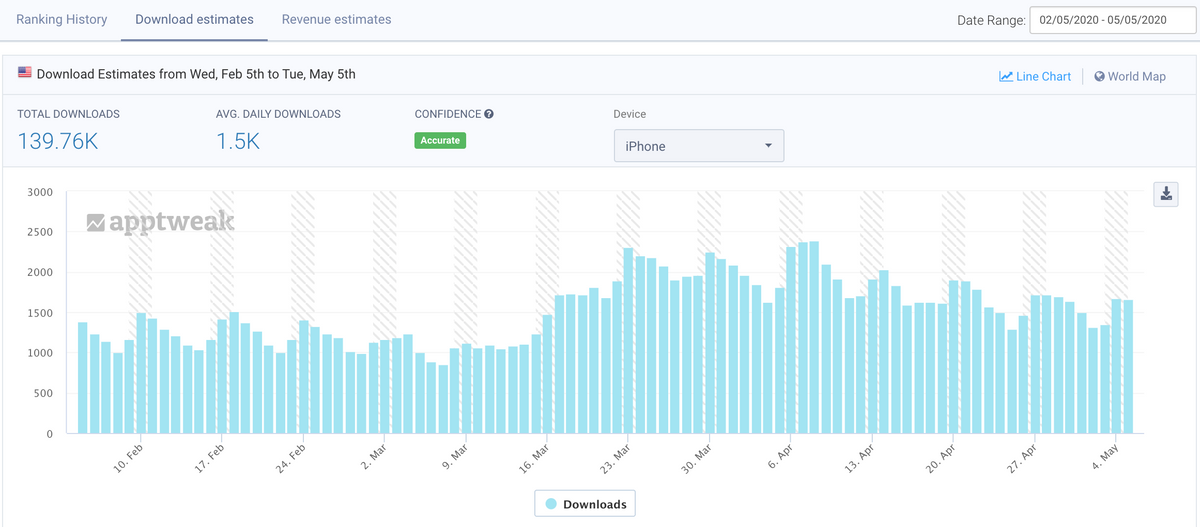The width and height of the screenshot is (1200, 527).
Task: Click the Downloads legend color dot
Action: (x=550, y=504)
